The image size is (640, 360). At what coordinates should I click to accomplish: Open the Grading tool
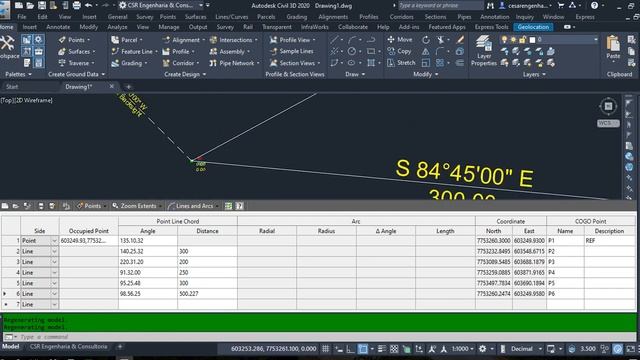(129, 63)
